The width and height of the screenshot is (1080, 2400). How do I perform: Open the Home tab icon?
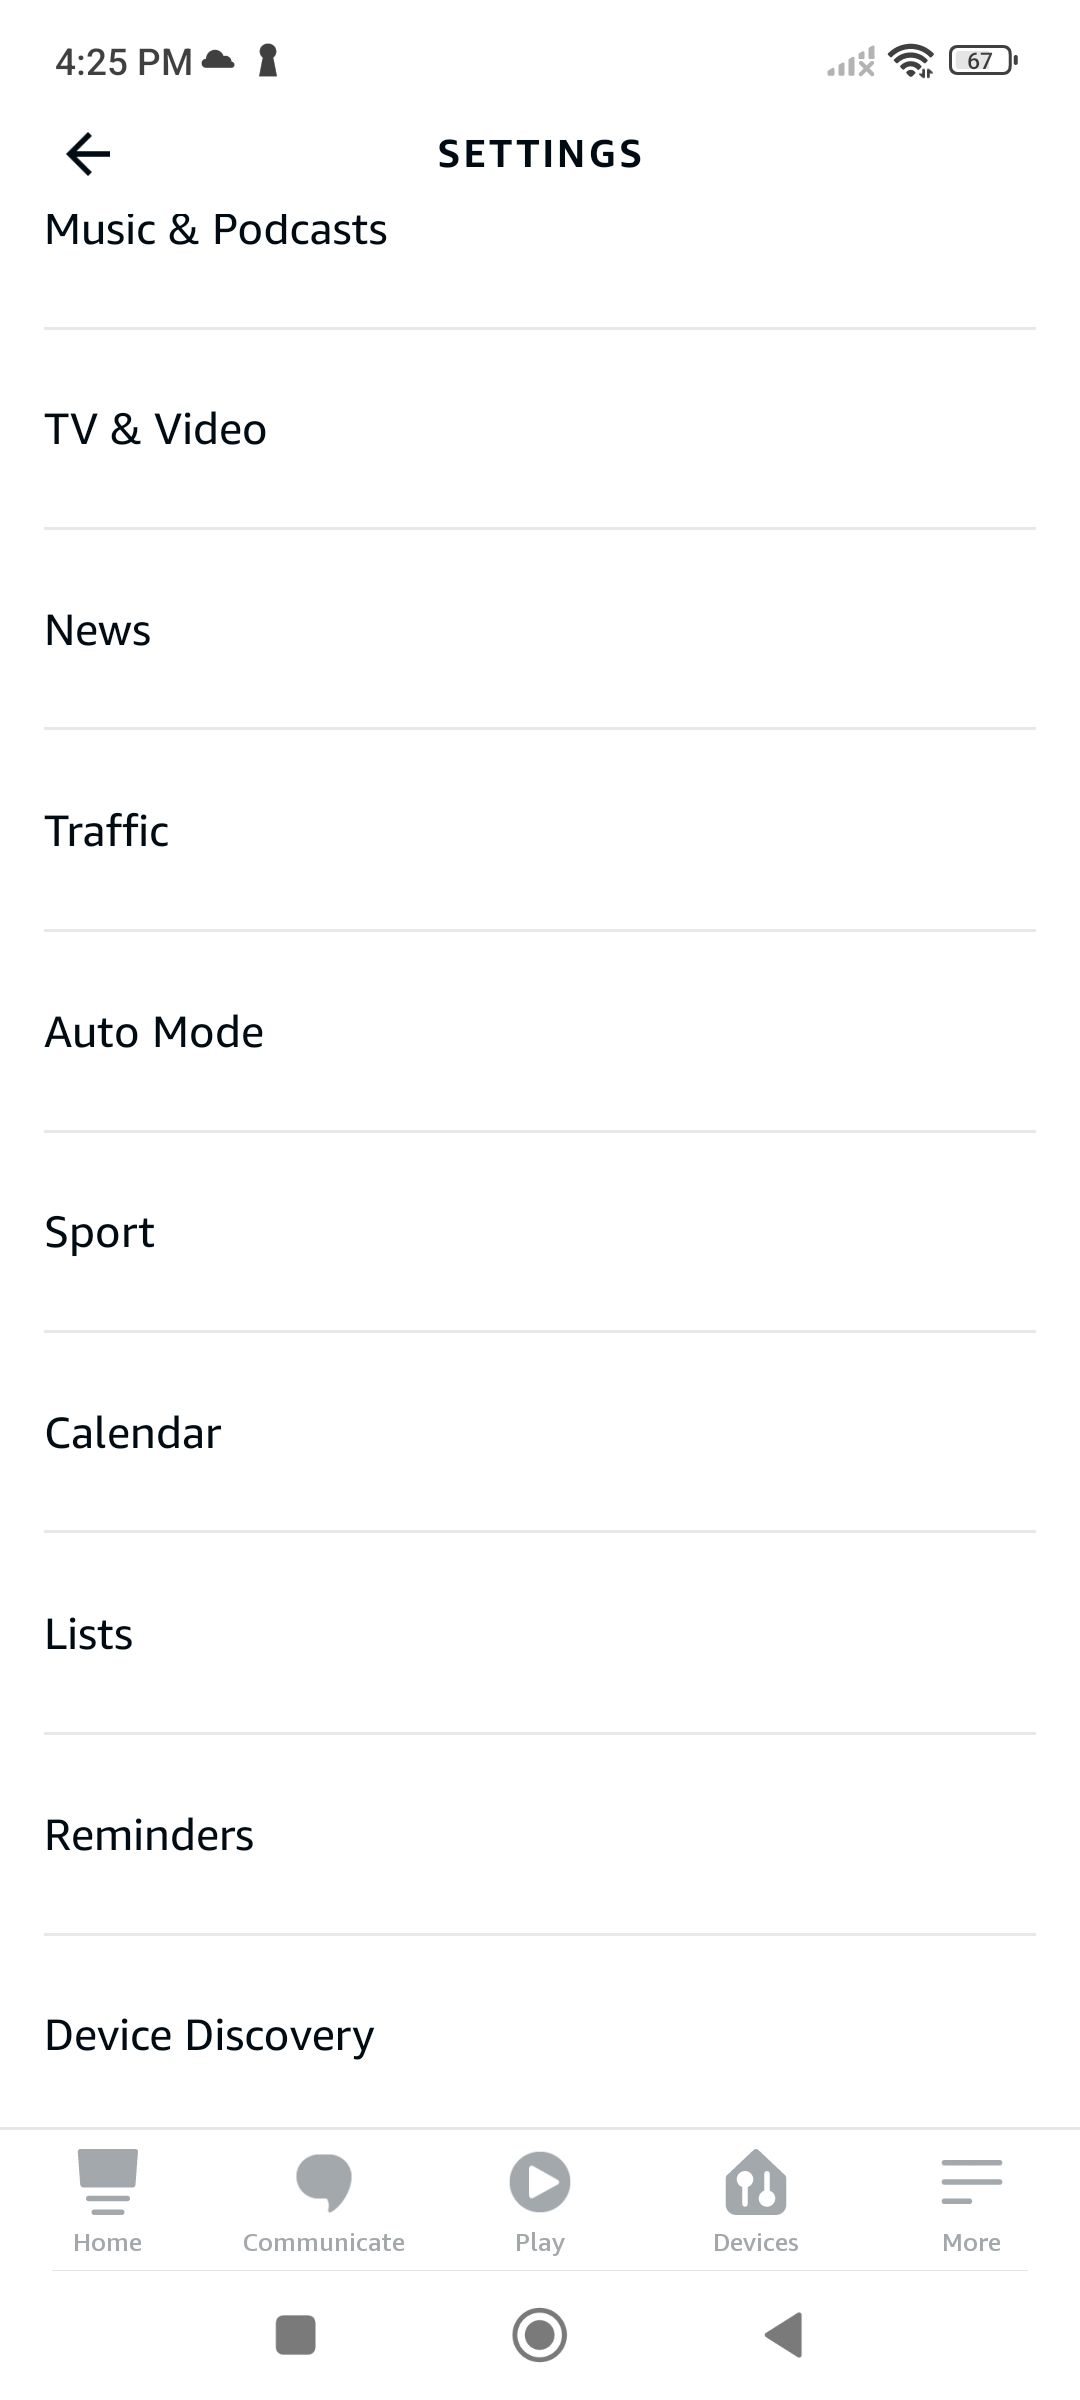click(x=107, y=2180)
